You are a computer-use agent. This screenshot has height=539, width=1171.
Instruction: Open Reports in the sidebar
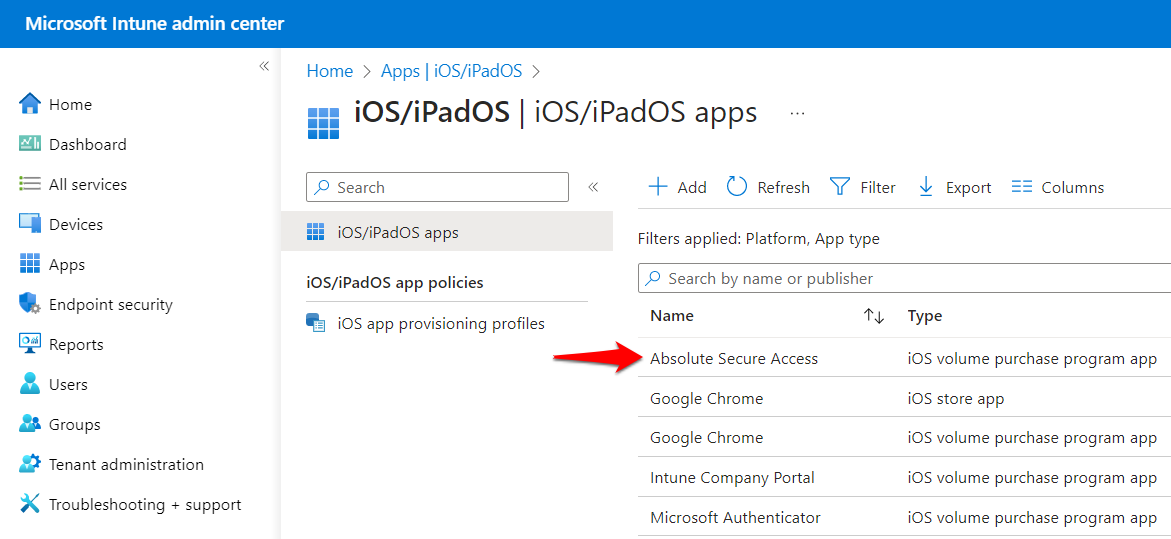click(x=75, y=345)
